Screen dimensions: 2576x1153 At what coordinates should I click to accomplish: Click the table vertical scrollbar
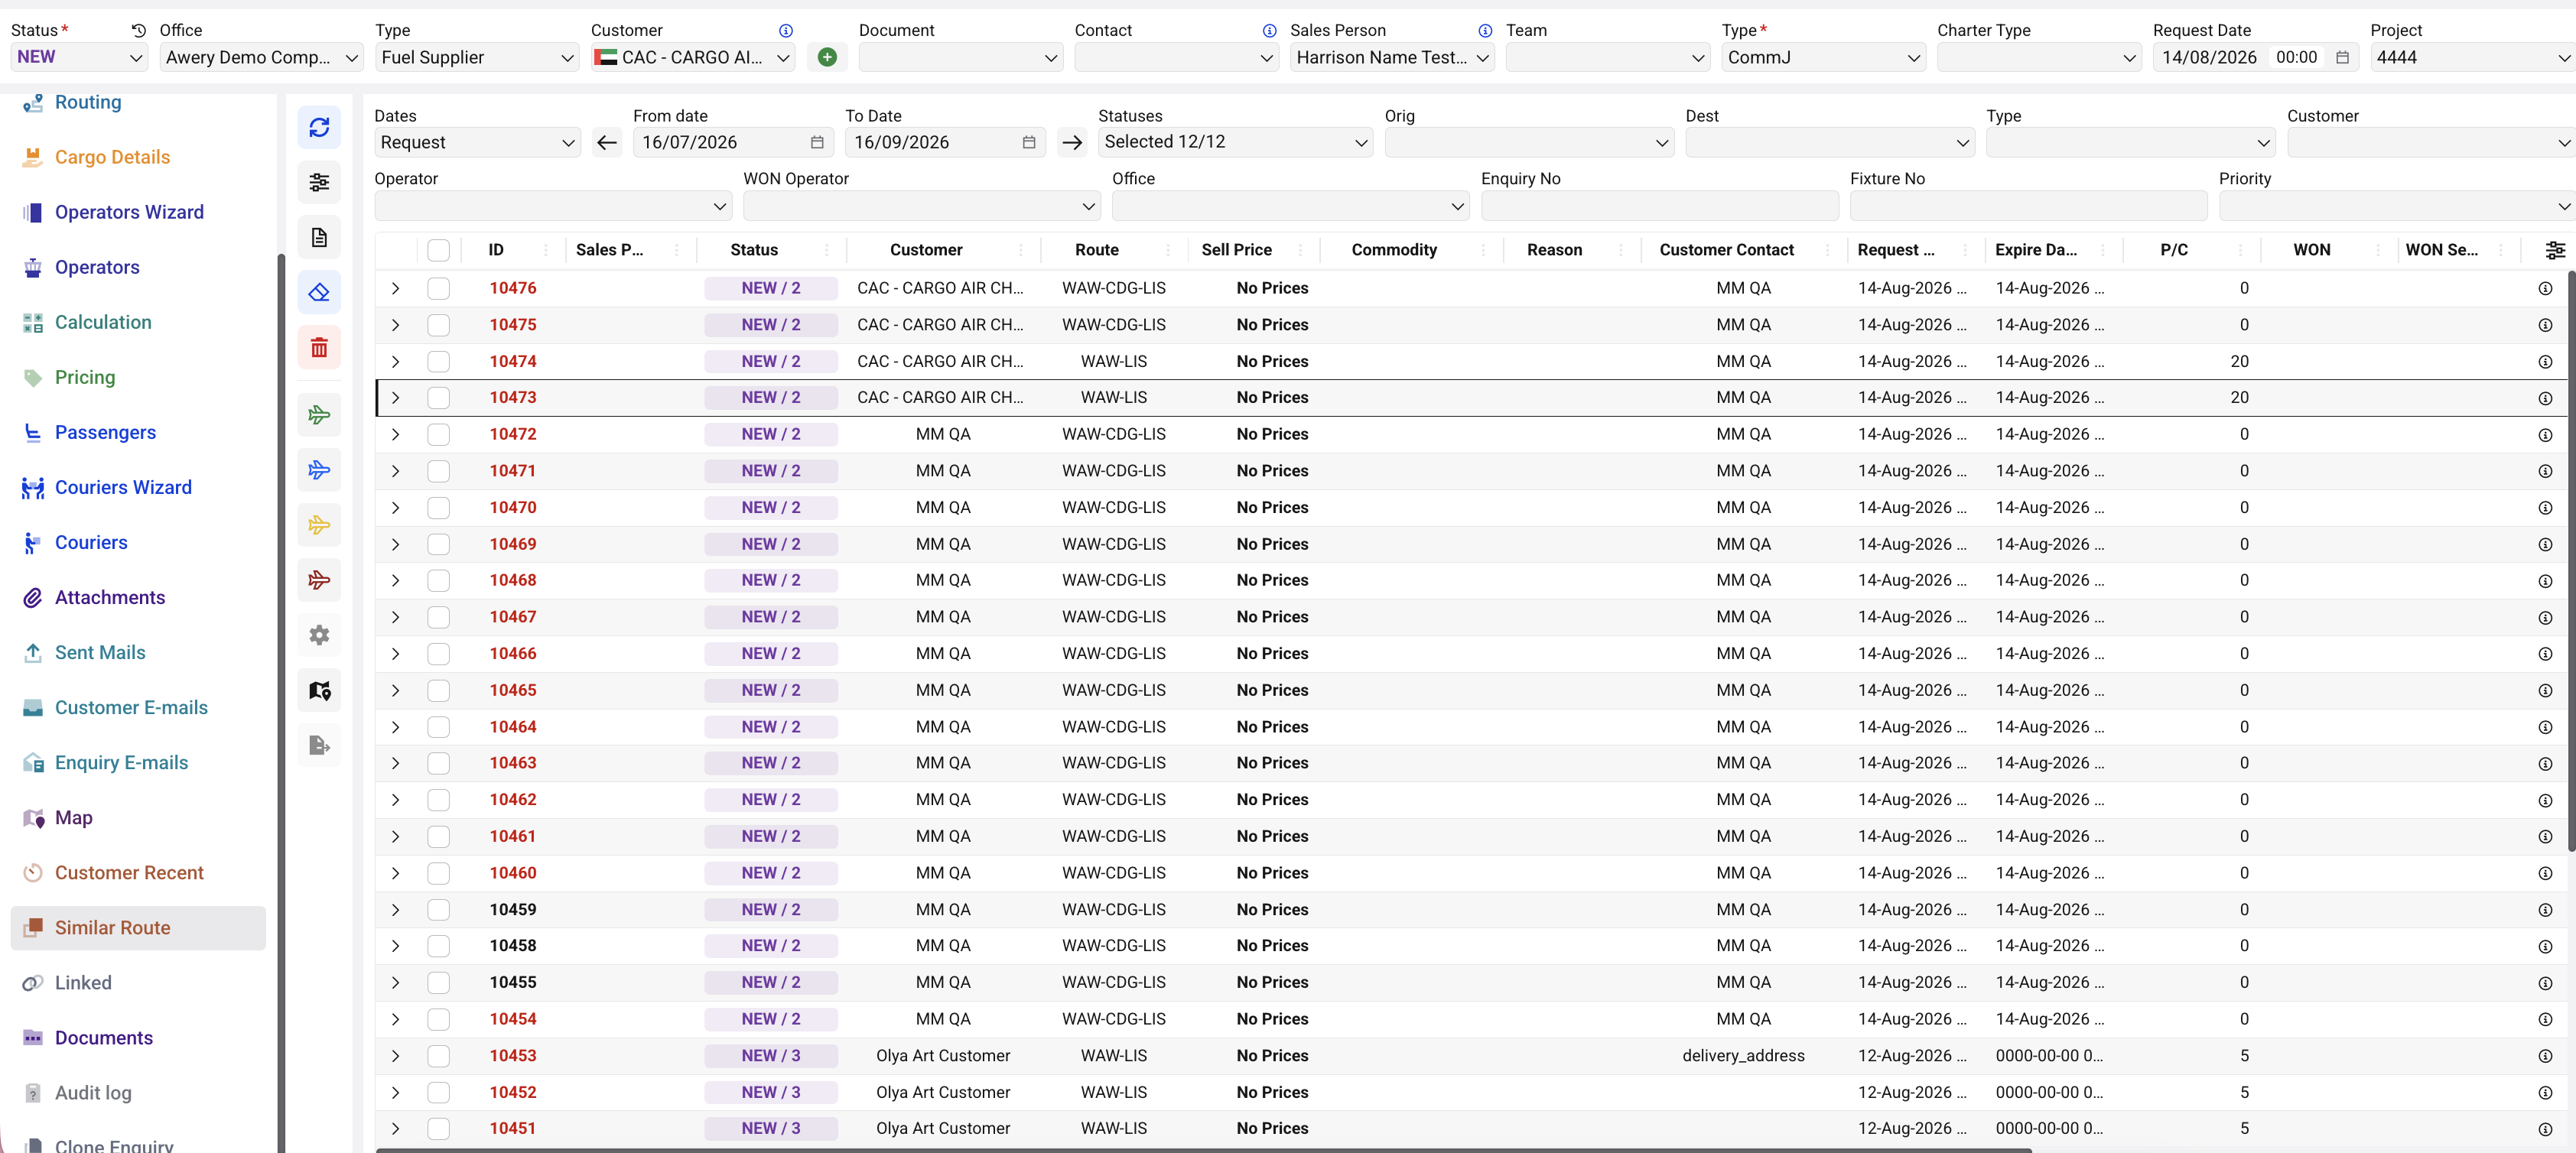point(2571,560)
